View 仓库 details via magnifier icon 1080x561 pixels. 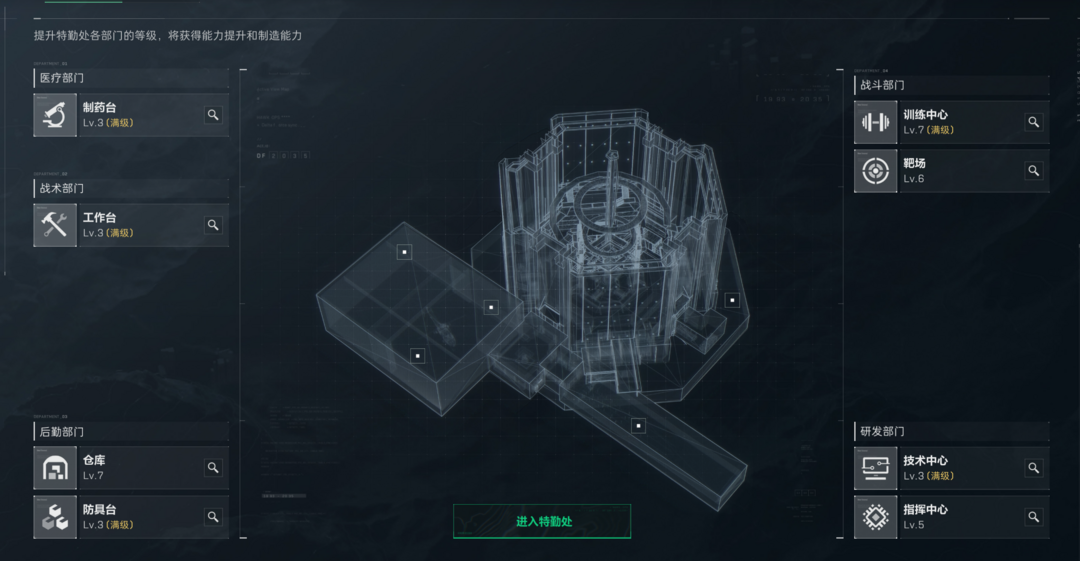[x=214, y=468]
